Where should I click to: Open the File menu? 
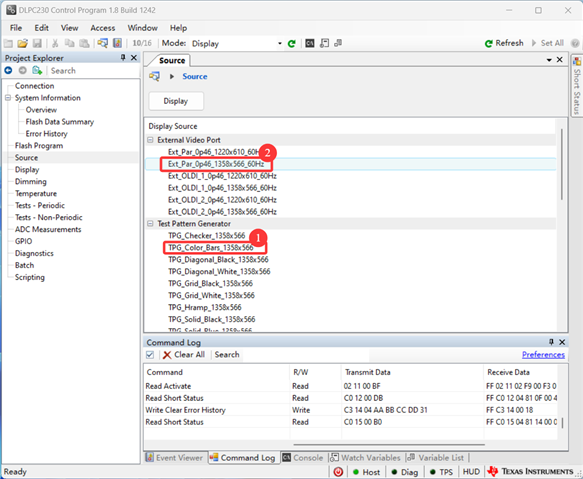pyautogui.click(x=16, y=28)
